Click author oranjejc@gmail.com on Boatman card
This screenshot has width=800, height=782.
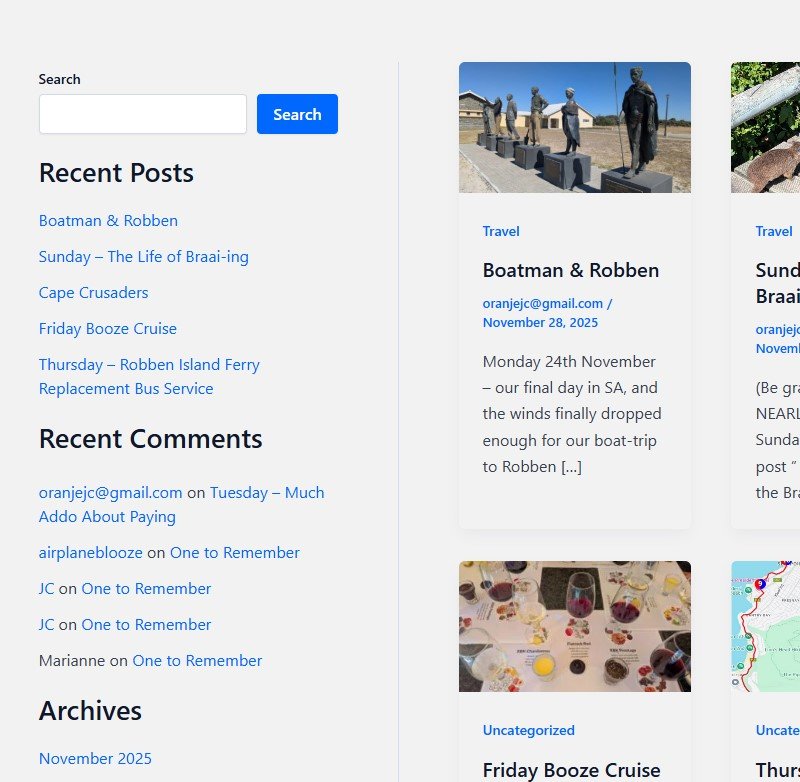pos(542,303)
